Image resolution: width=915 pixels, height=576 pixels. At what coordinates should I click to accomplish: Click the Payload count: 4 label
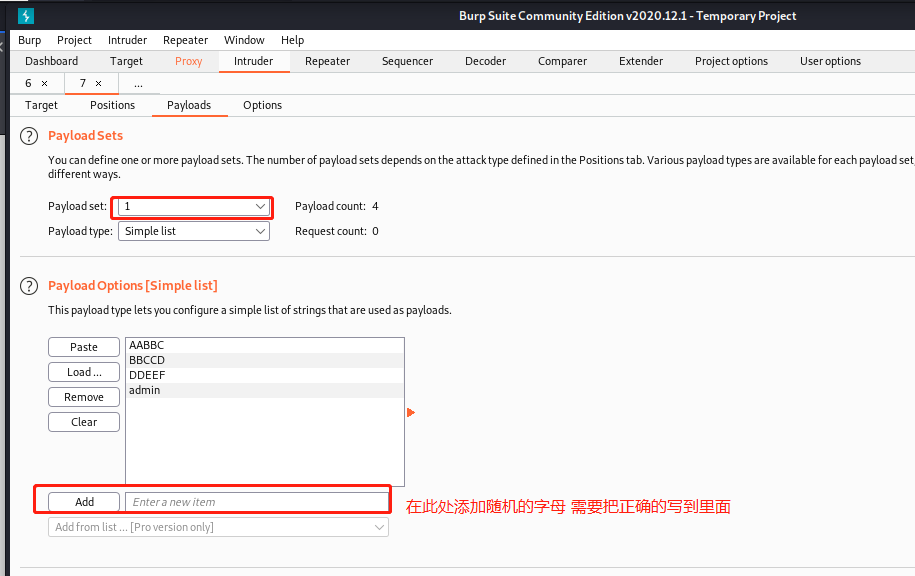point(337,207)
